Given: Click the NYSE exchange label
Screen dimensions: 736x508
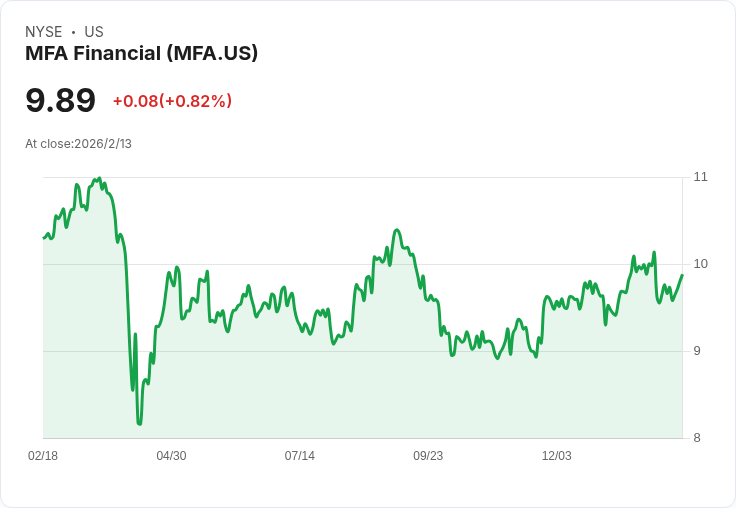Looking at the screenshot, I should pos(43,32).
